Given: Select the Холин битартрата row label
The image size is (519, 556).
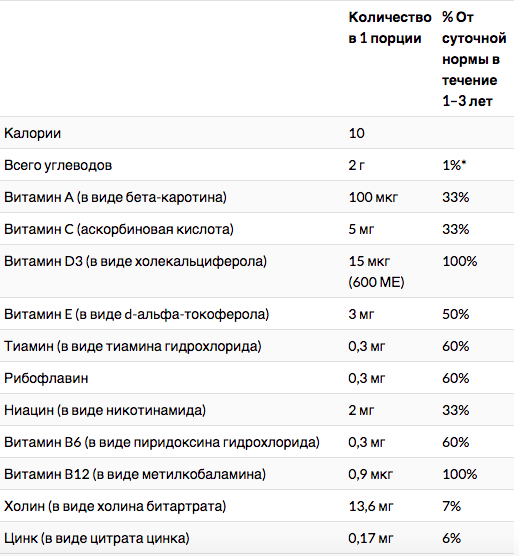Looking at the screenshot, I should point(115,506).
